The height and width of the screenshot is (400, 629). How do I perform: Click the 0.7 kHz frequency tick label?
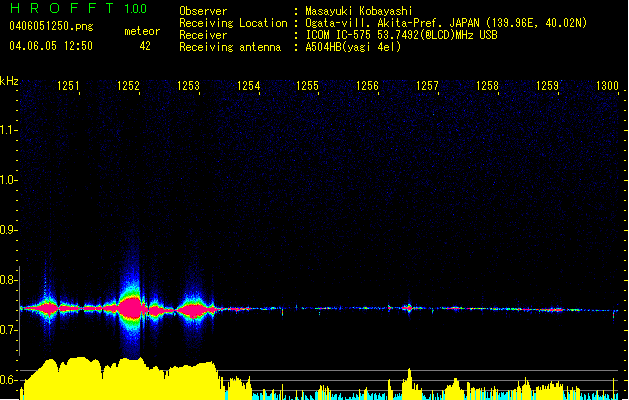pyautogui.click(x=8, y=330)
